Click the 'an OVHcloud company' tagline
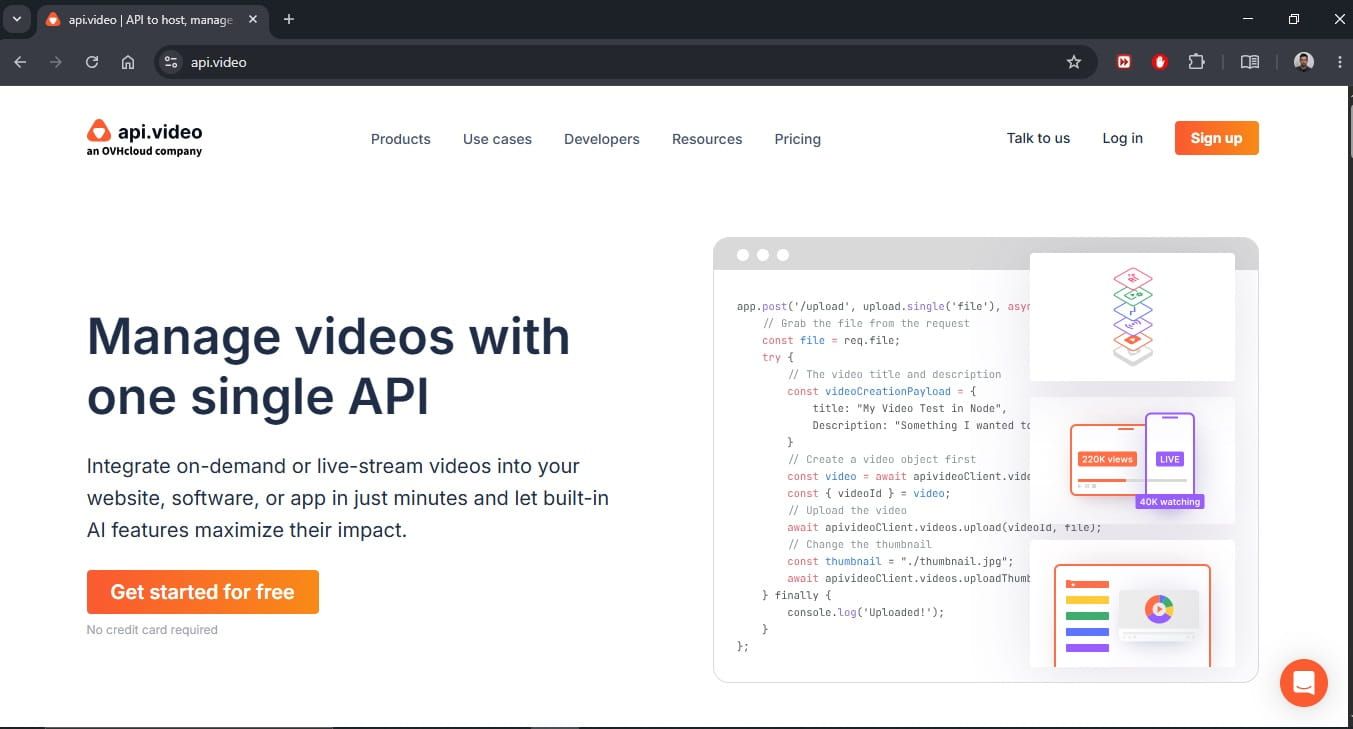 click(x=144, y=152)
